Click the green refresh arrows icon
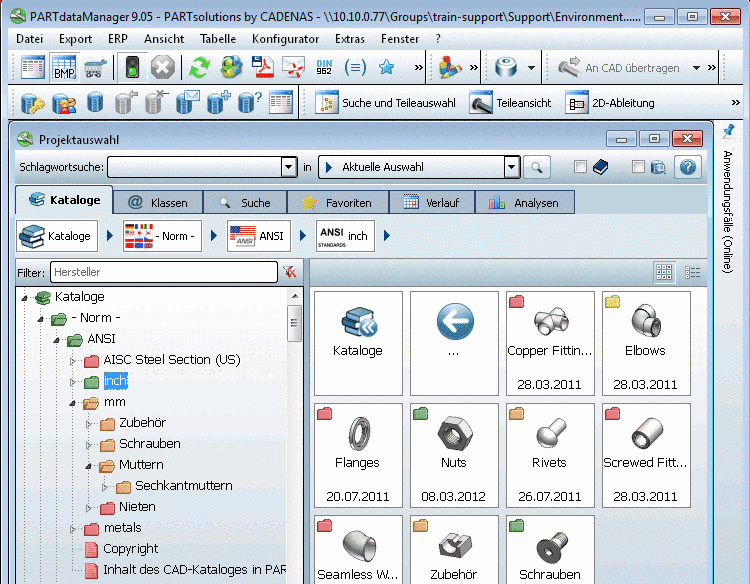Image resolution: width=750 pixels, height=584 pixels. (199, 67)
